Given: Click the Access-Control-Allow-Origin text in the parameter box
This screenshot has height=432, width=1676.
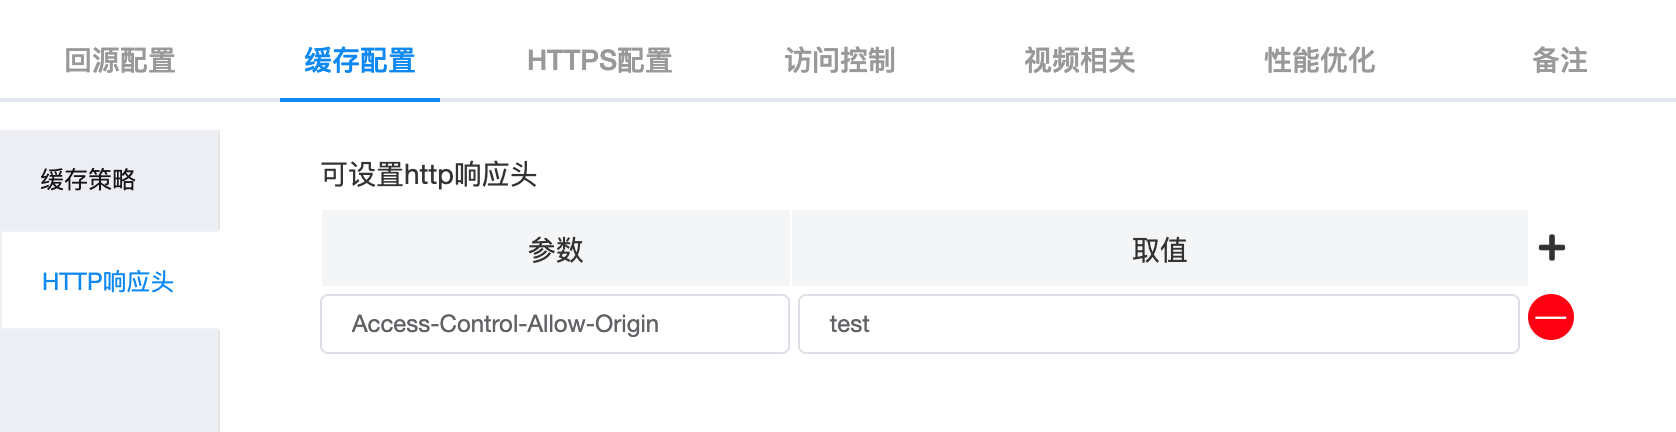Looking at the screenshot, I should pos(505,324).
